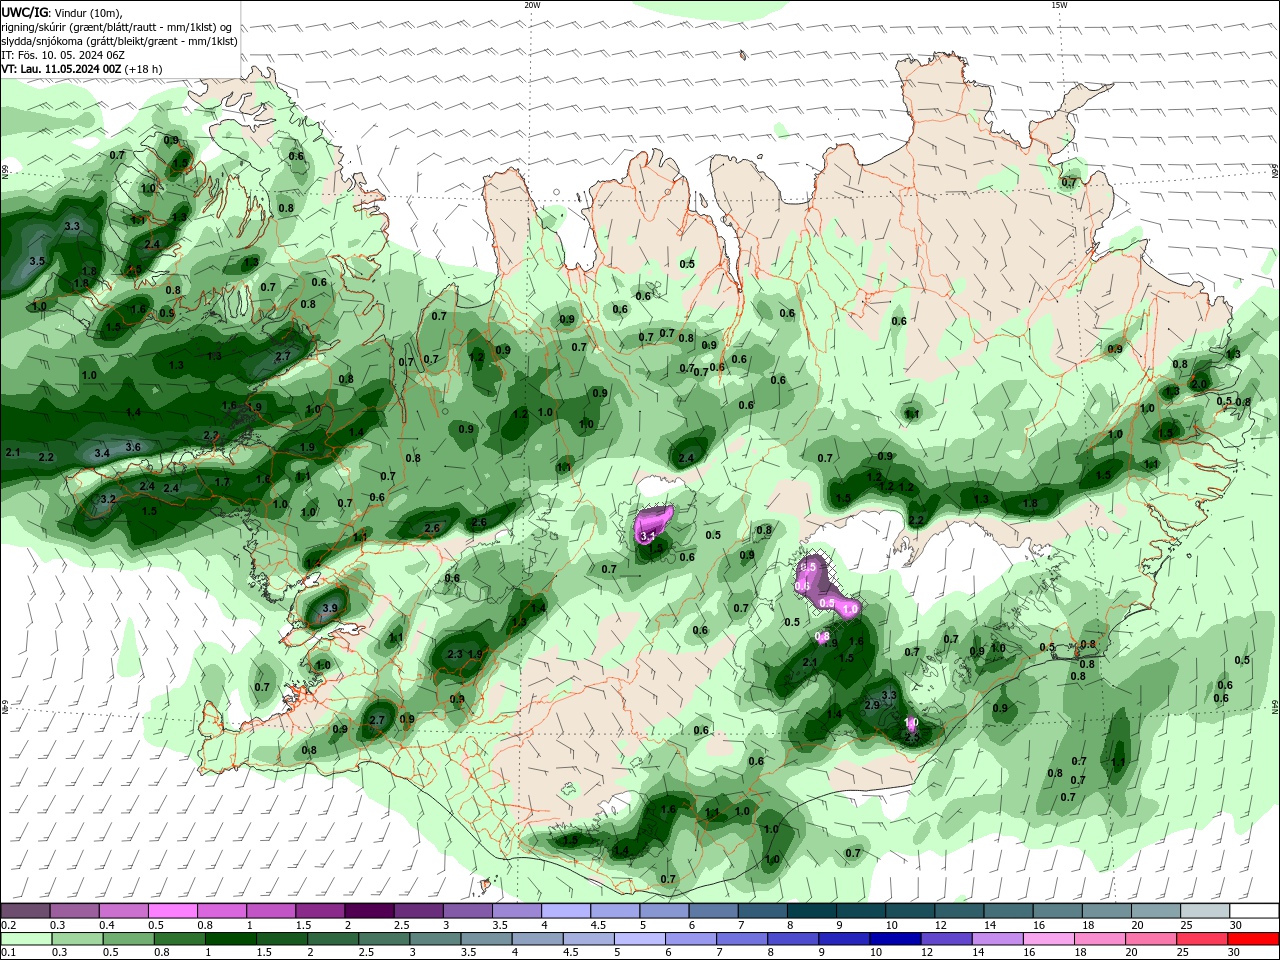Select the white 30 swatch on purple-teal scale
1280x960 pixels.
[1254, 911]
